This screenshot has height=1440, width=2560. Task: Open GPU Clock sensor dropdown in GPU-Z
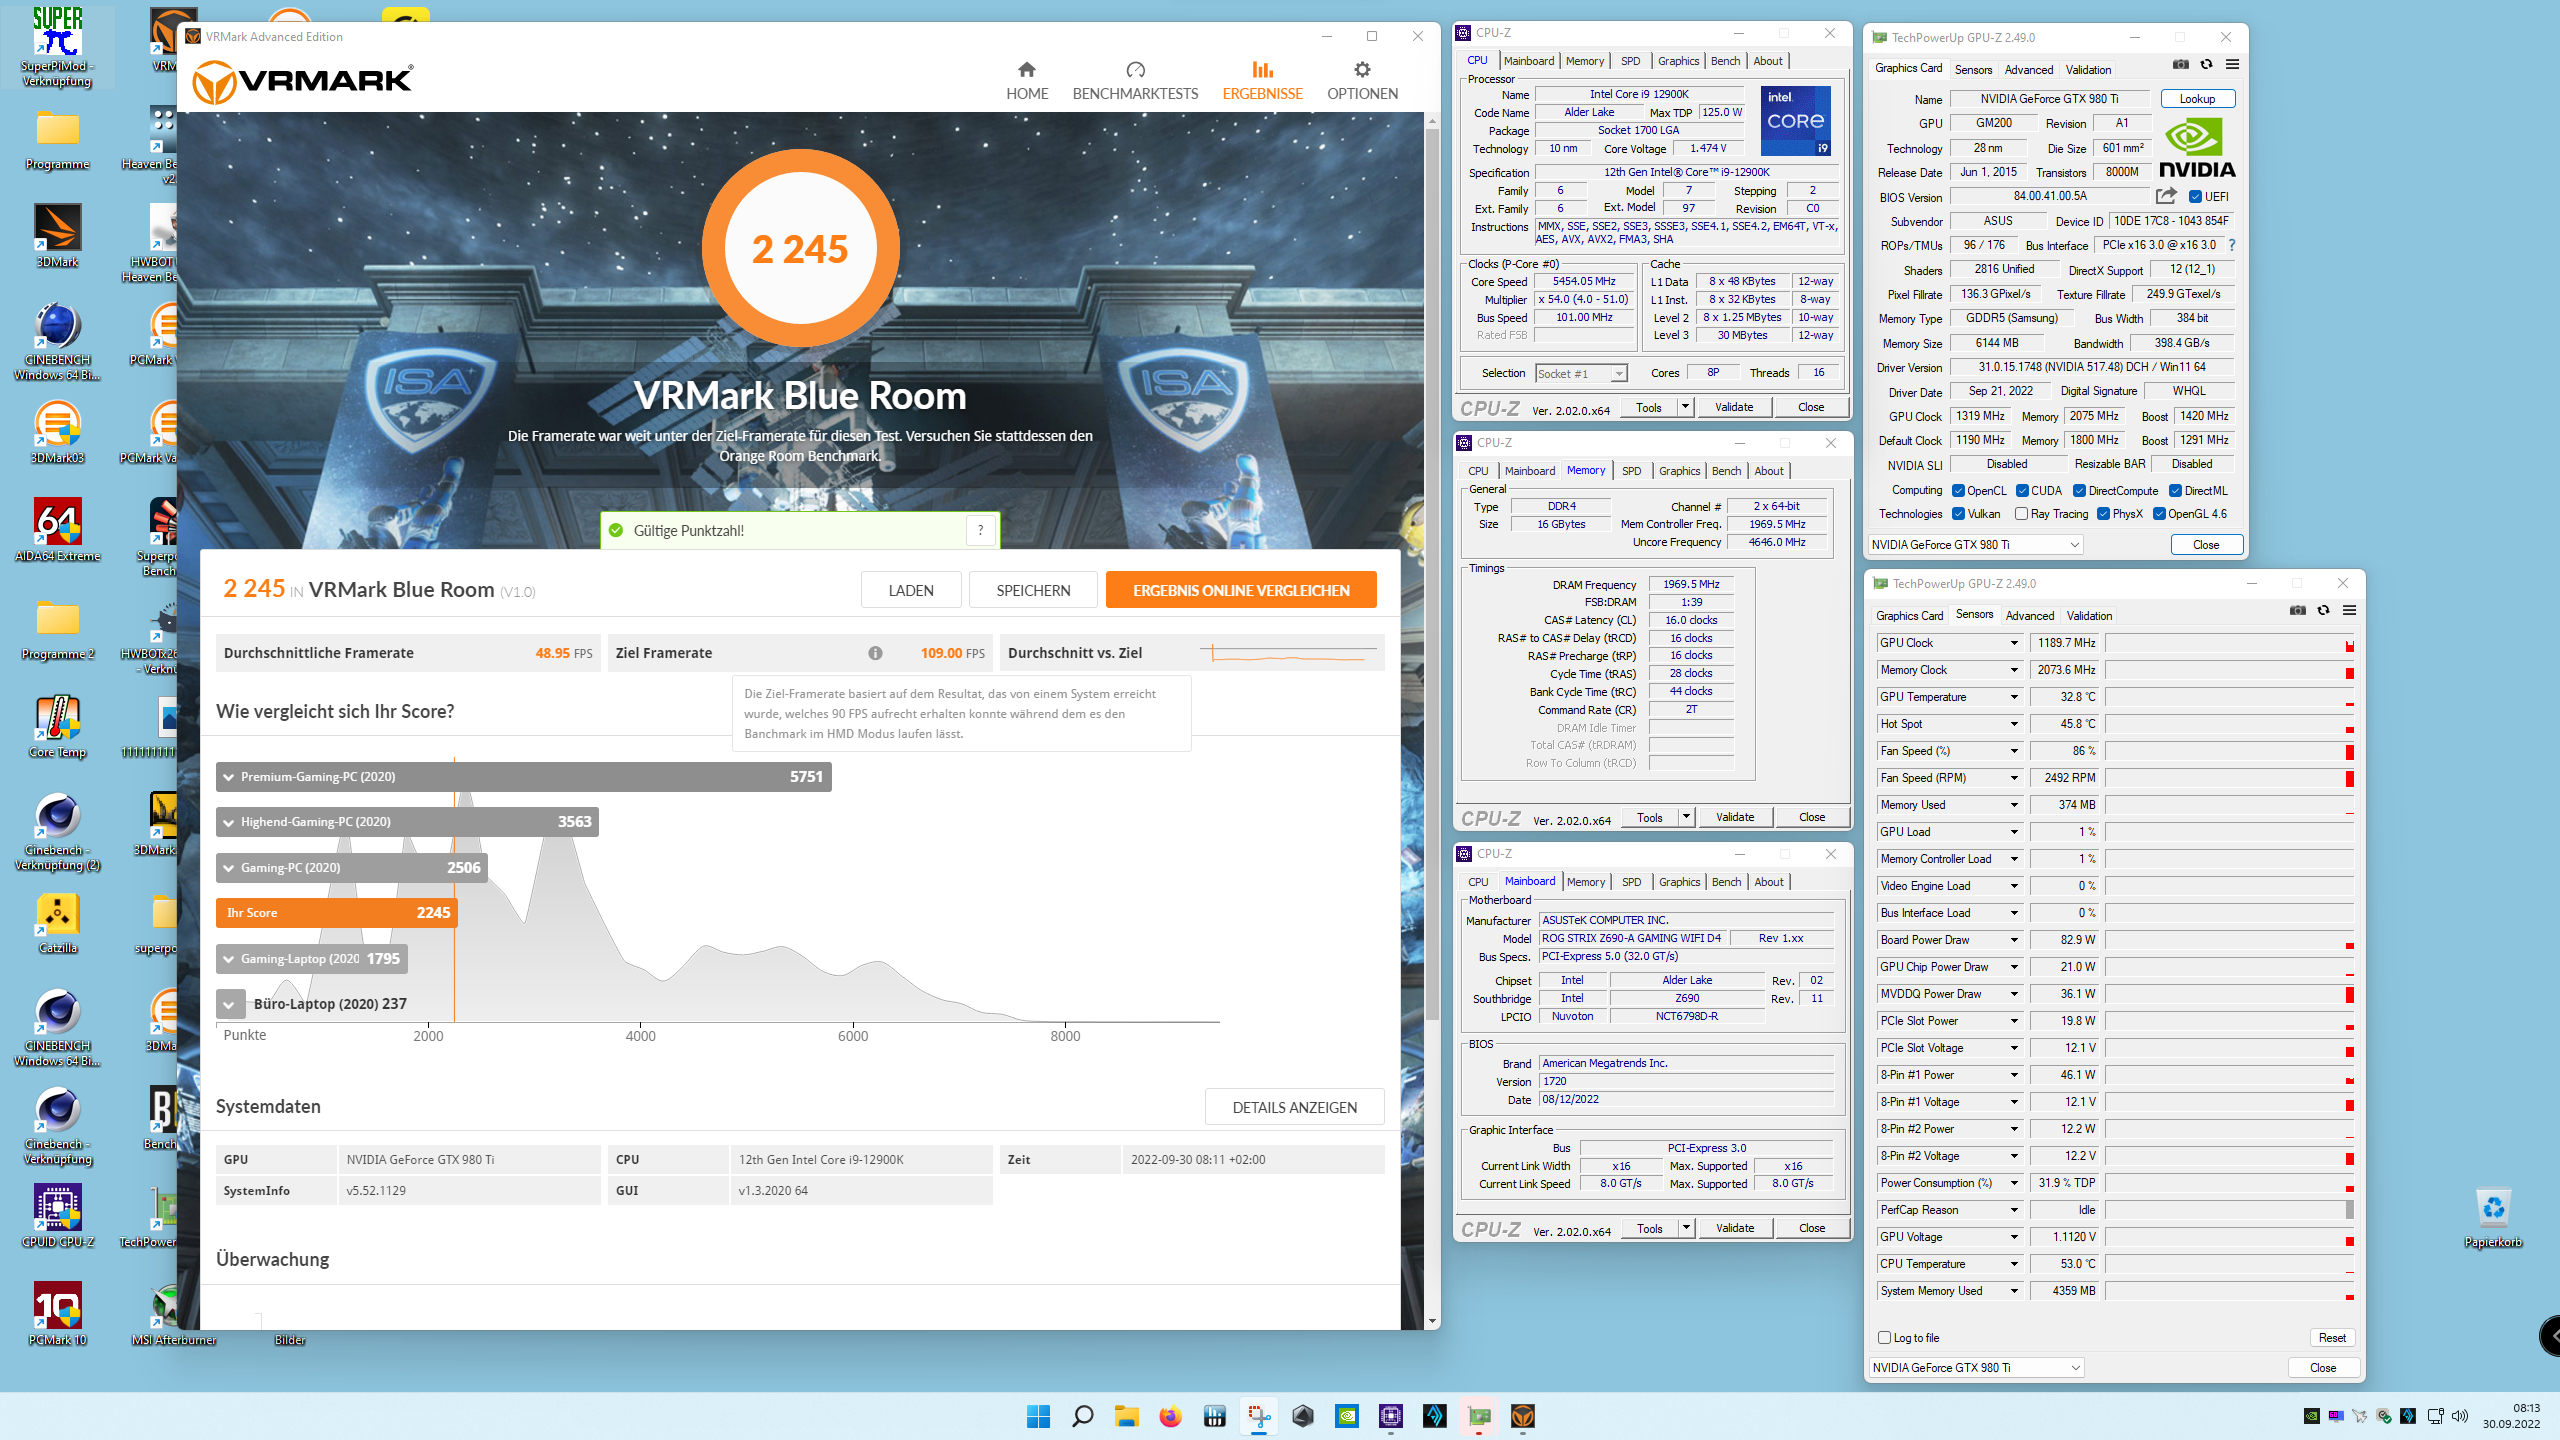pos(2014,643)
